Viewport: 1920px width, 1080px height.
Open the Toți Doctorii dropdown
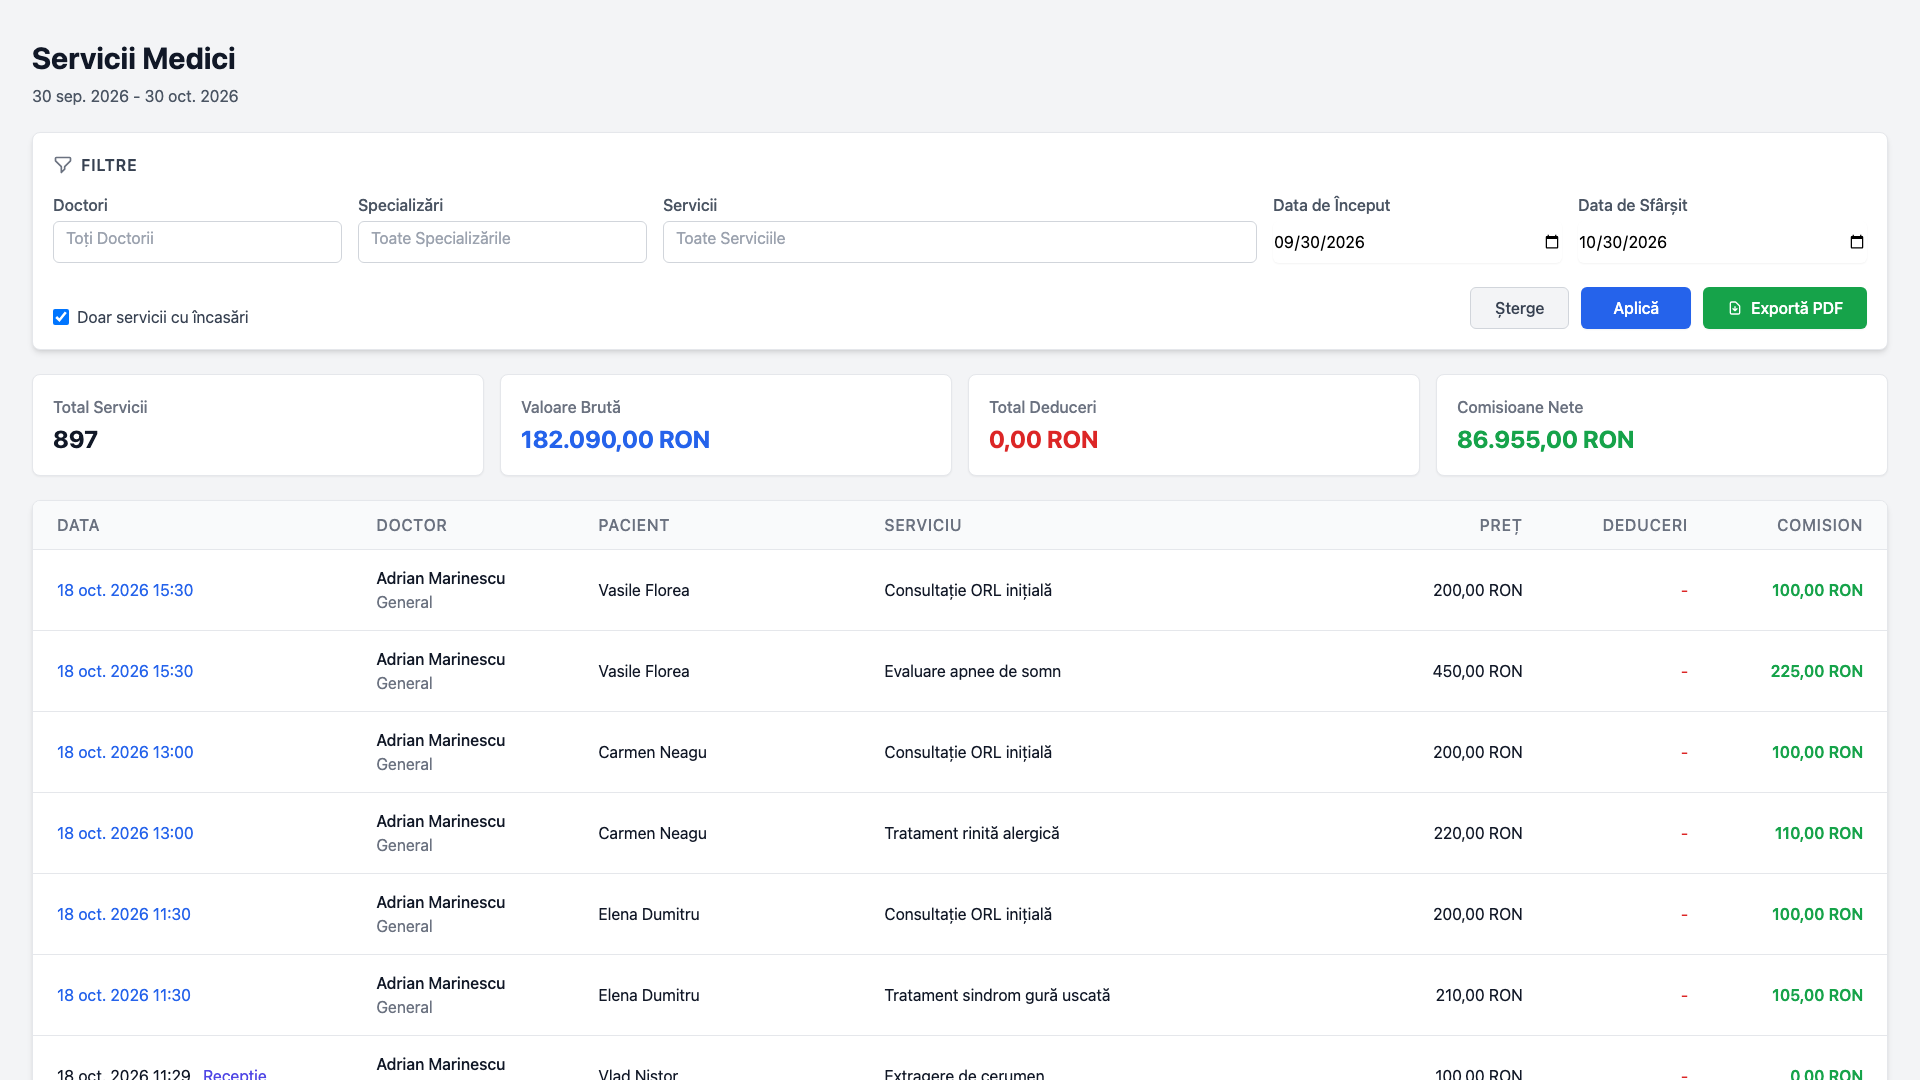[197, 242]
